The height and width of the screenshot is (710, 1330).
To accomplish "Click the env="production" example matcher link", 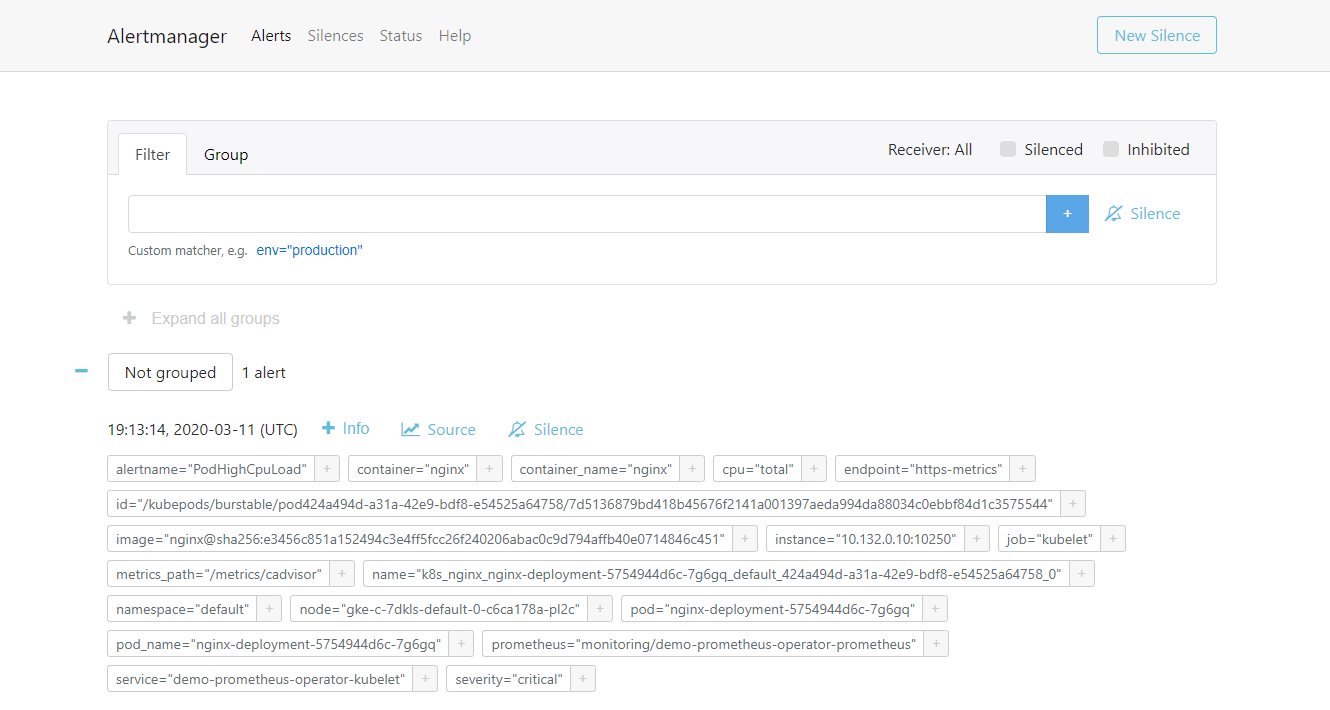I will pyautogui.click(x=309, y=251).
